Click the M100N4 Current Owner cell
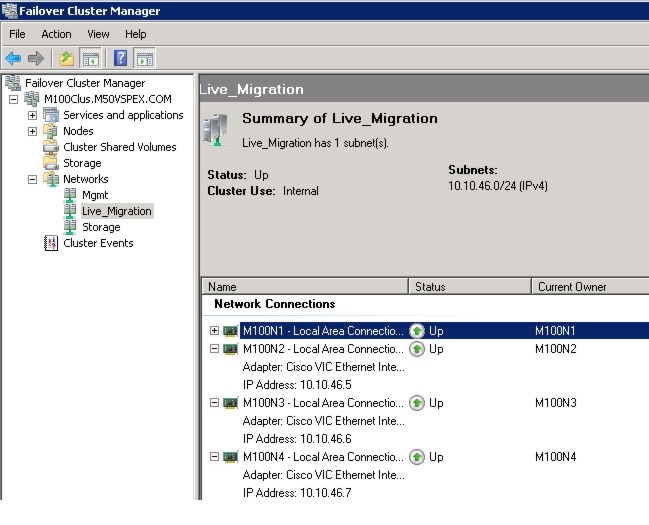This screenshot has width=649, height=525. coord(555,457)
